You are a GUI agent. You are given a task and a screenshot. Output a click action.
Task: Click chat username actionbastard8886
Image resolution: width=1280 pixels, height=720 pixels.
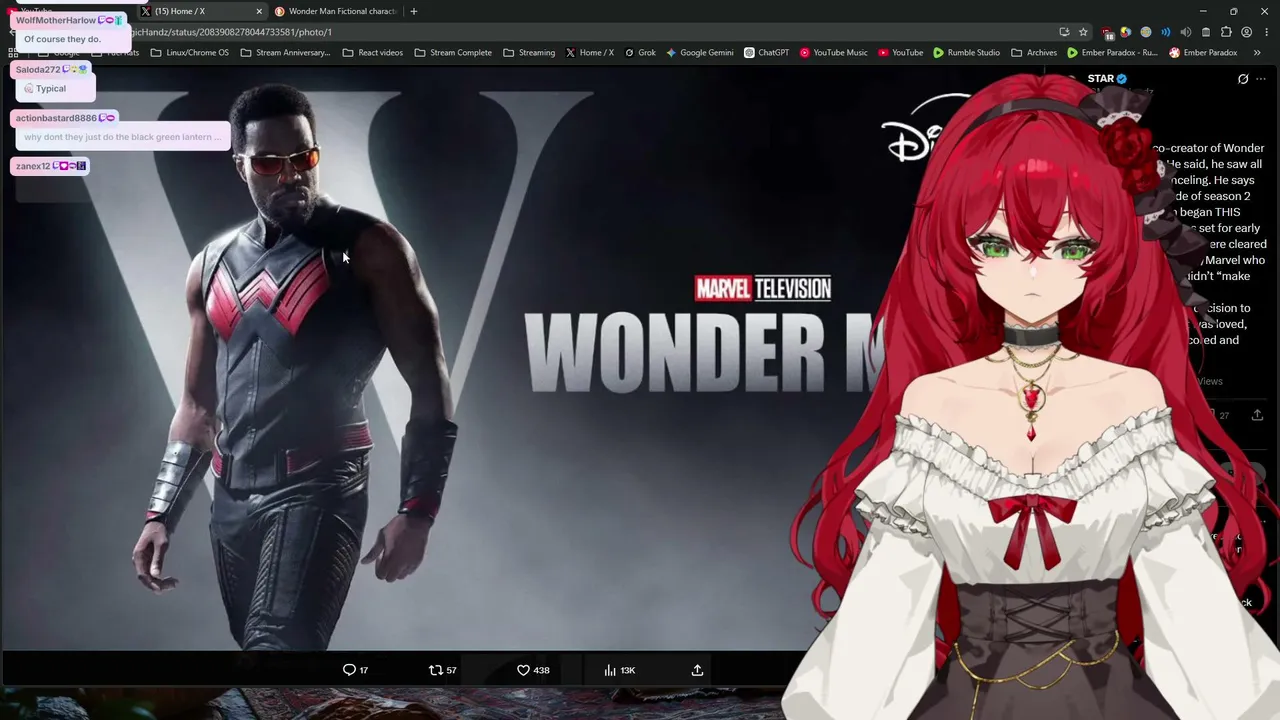[56, 118]
